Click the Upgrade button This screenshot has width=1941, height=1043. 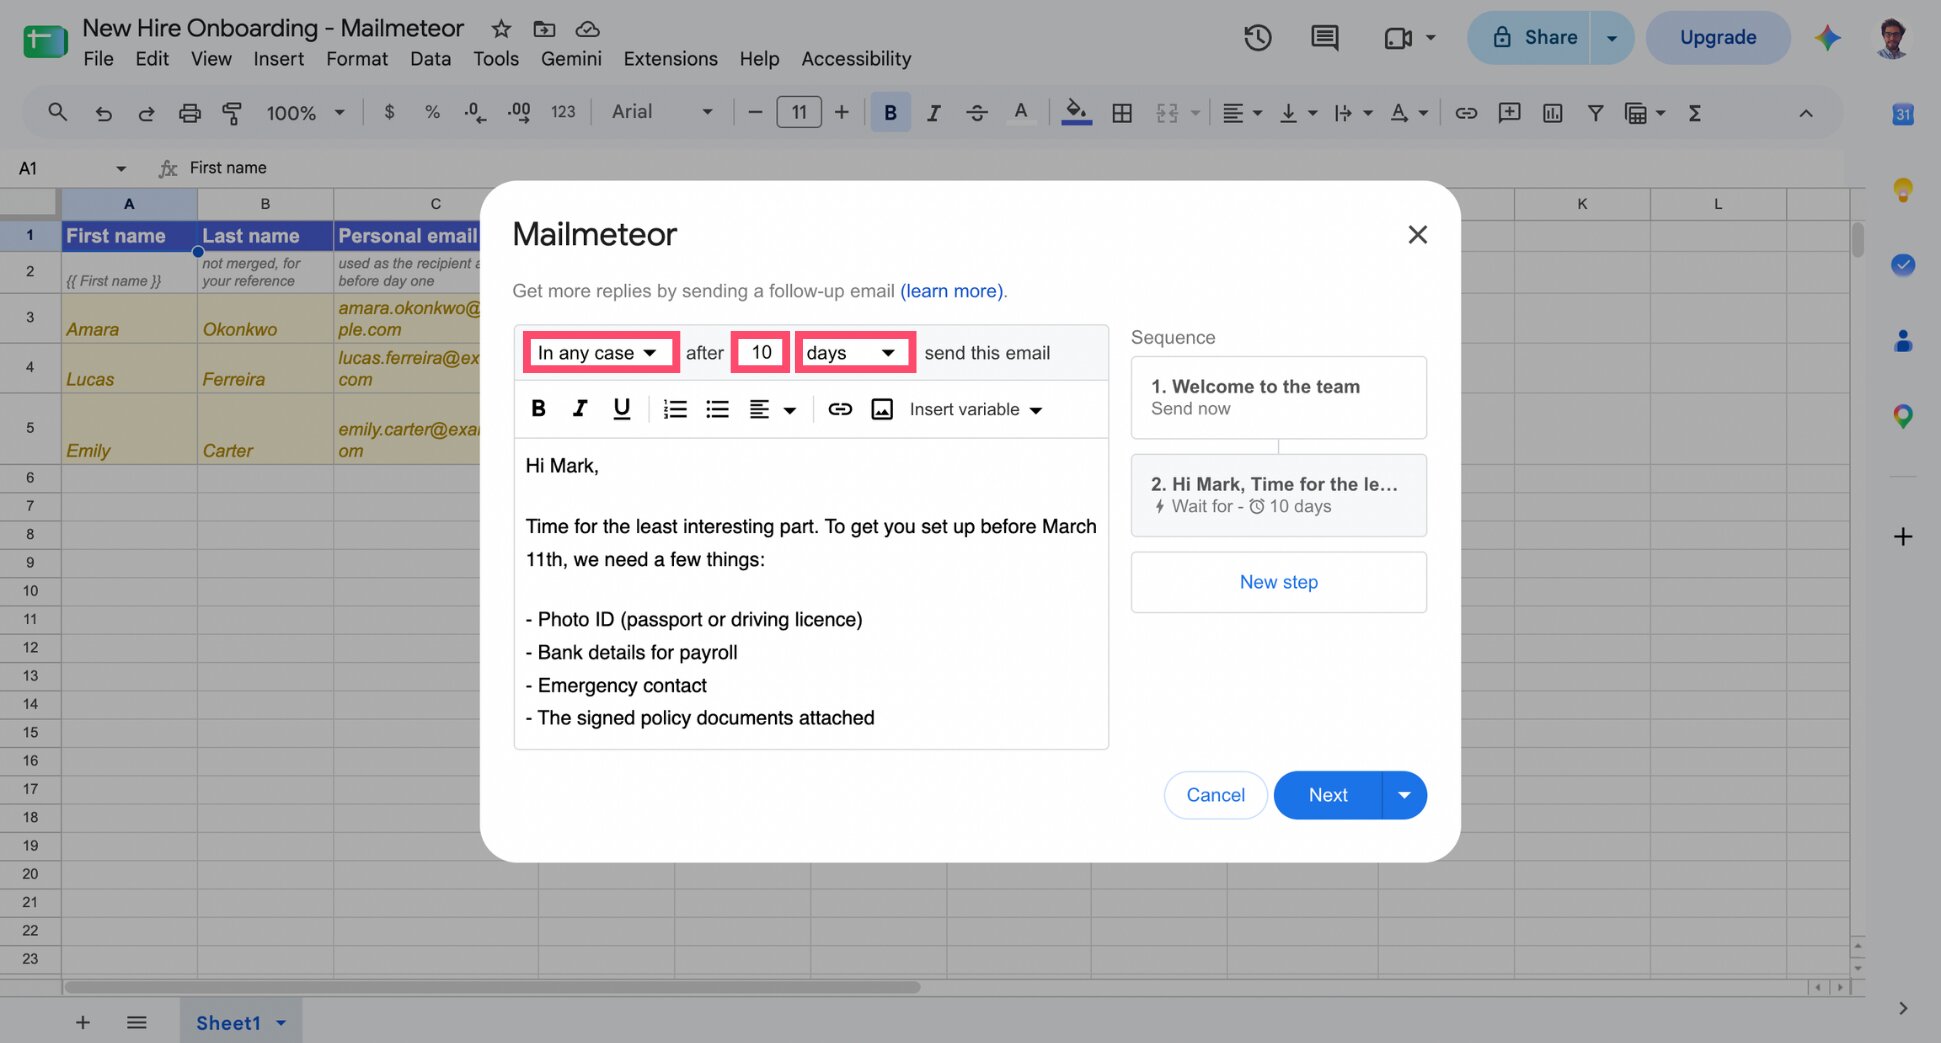1718,38
